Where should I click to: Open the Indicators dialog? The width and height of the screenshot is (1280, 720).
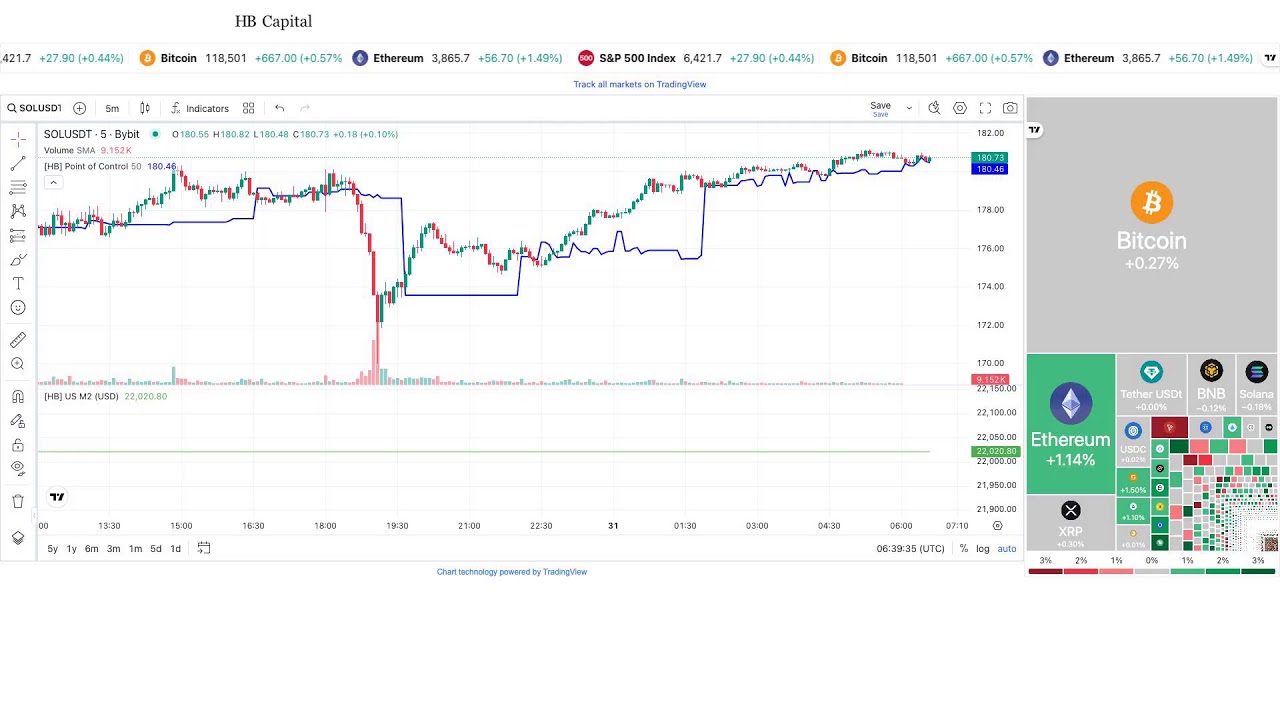(199, 108)
